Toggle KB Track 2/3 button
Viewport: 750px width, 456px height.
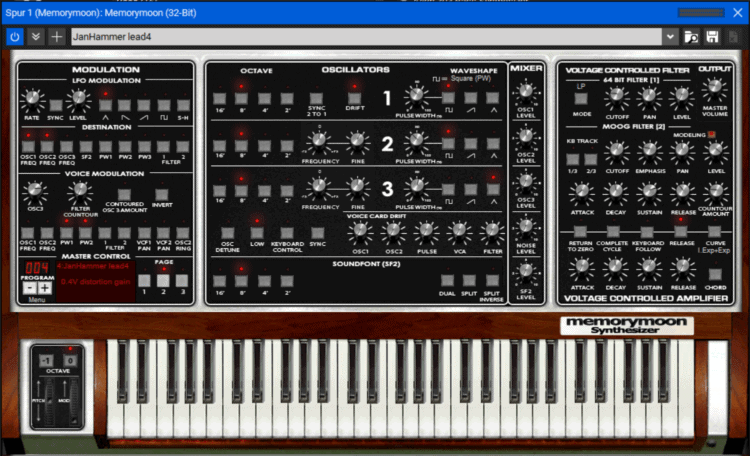591,159
